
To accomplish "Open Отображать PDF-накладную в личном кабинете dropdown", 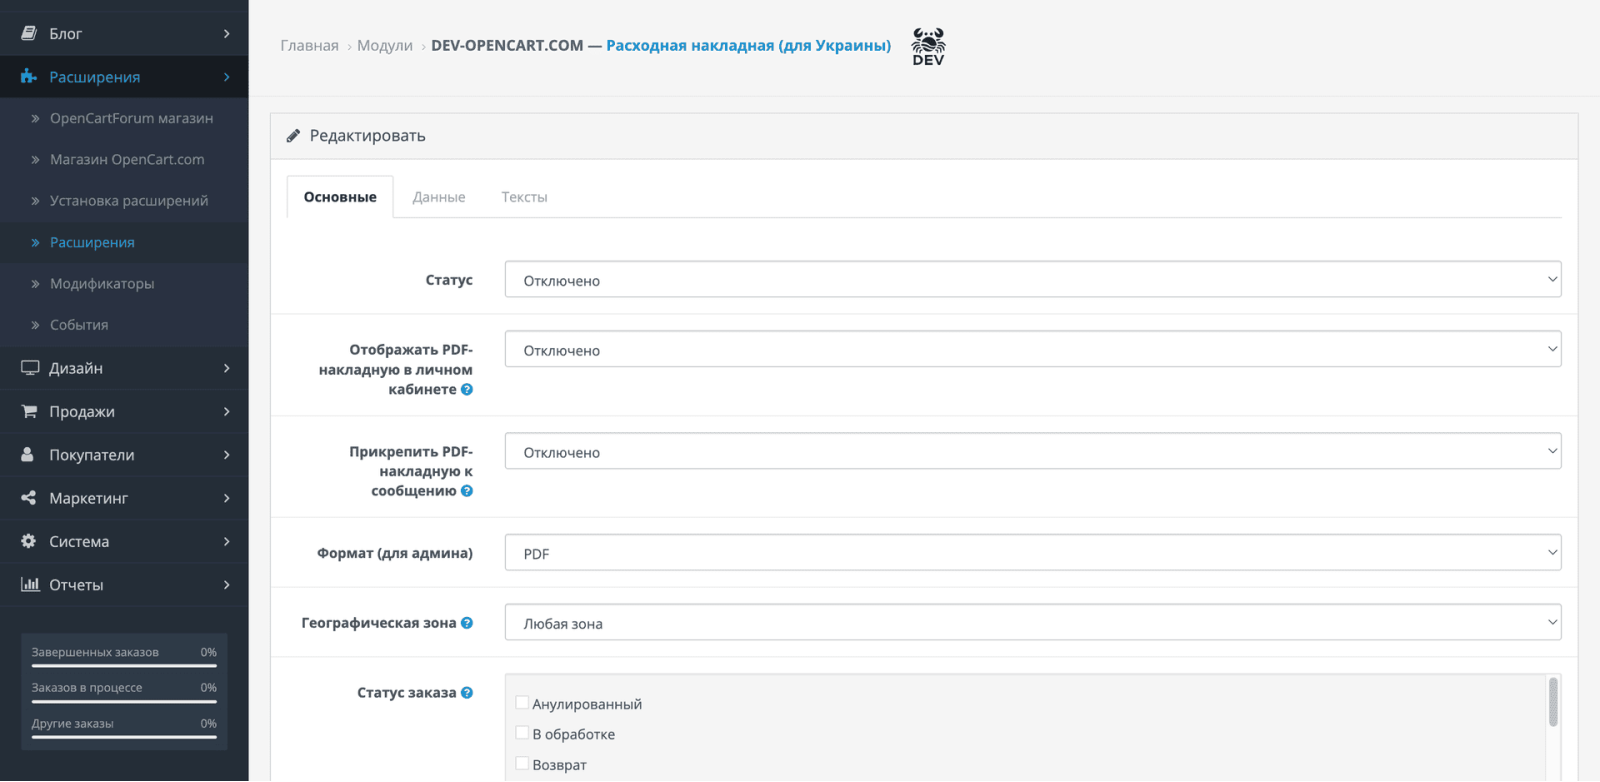I will [x=1033, y=349].
